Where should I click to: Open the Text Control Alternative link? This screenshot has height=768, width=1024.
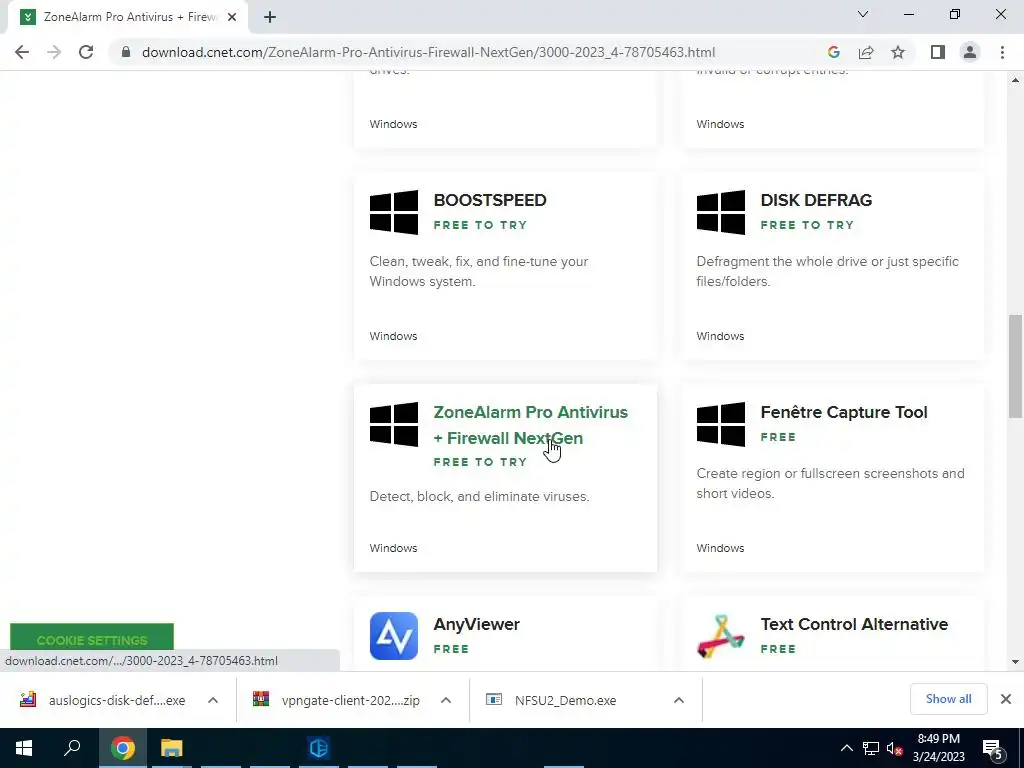(854, 624)
